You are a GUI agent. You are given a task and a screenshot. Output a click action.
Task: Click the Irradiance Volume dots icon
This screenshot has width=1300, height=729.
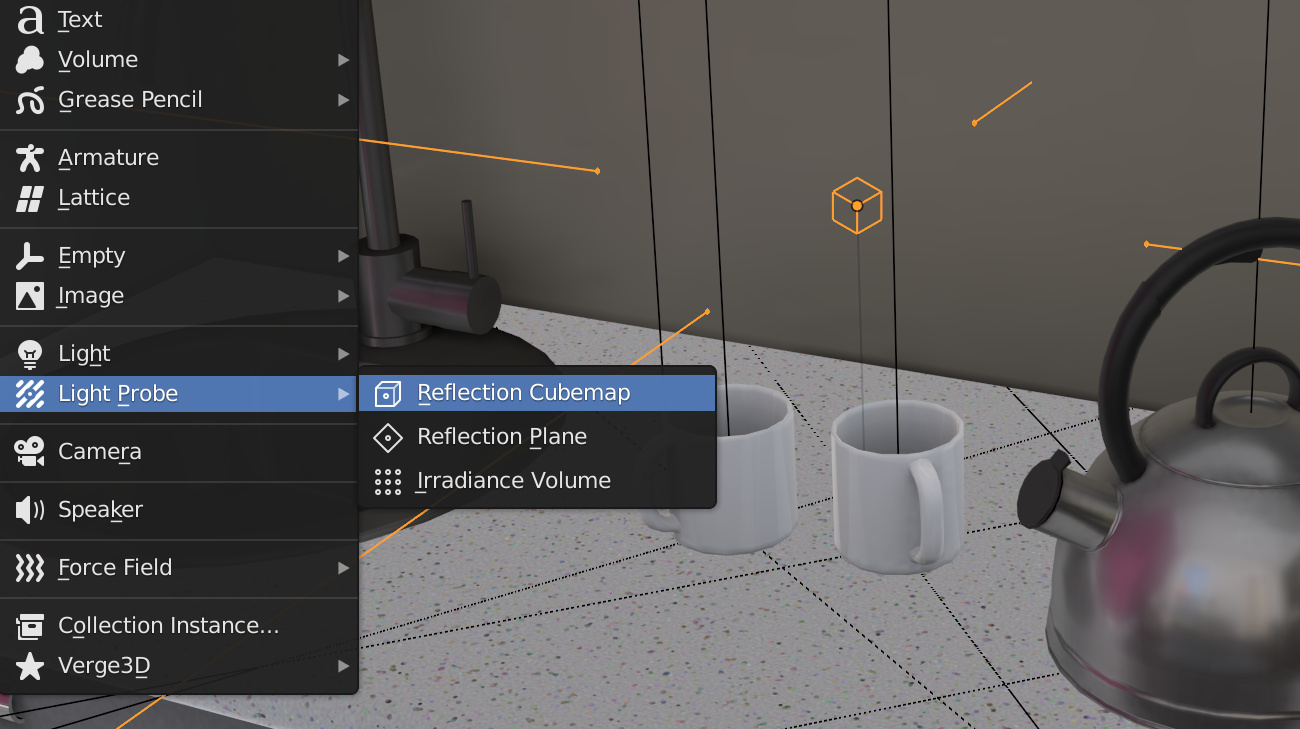(x=387, y=482)
